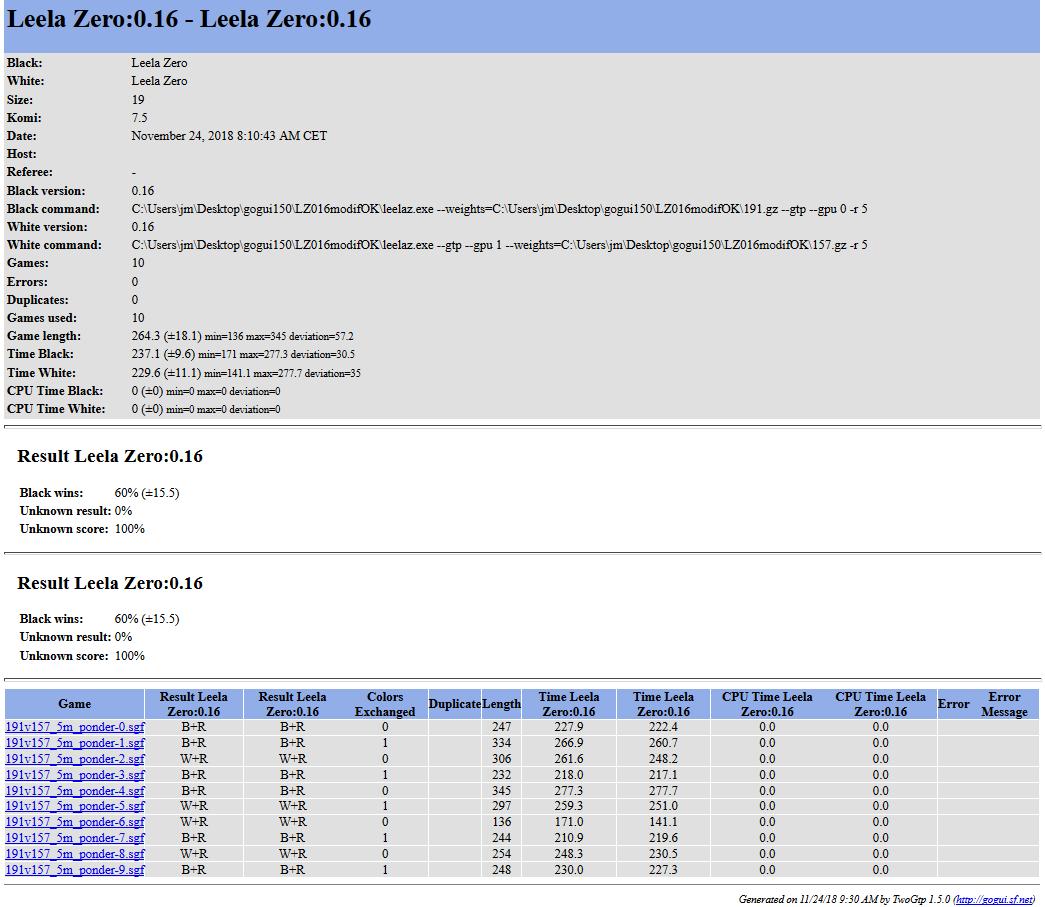Viewport: 1045px width, 907px height.
Task: Click the 'Error Message' column header
Action: (1004, 704)
